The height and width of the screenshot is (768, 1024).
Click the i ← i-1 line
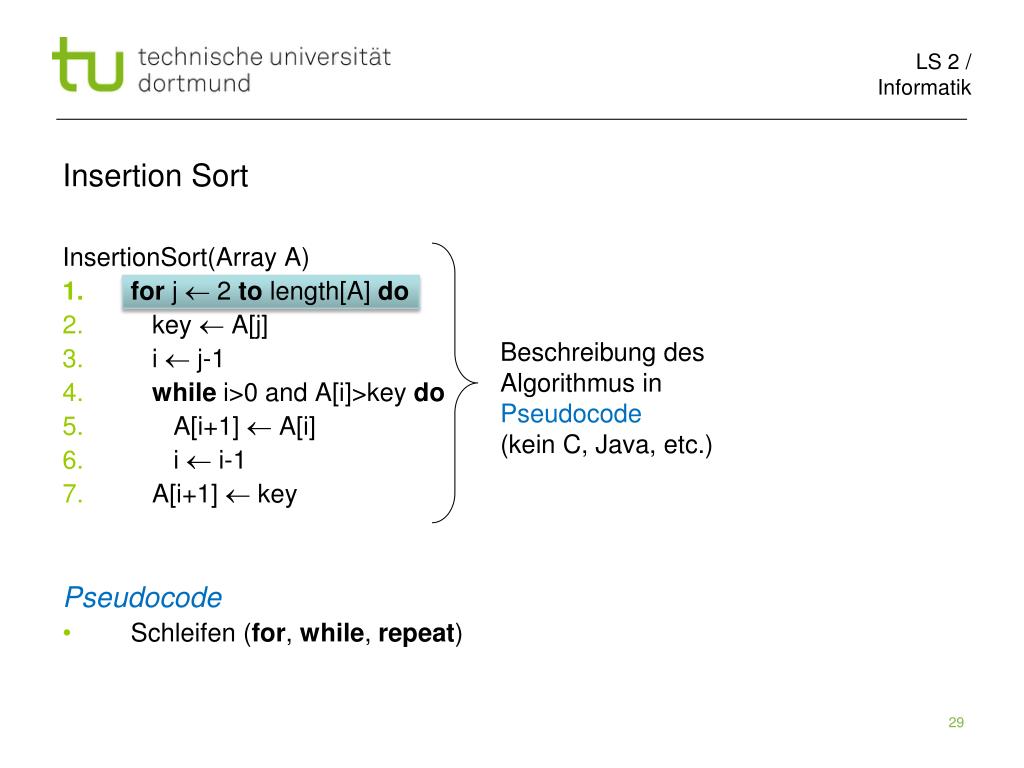(209, 460)
